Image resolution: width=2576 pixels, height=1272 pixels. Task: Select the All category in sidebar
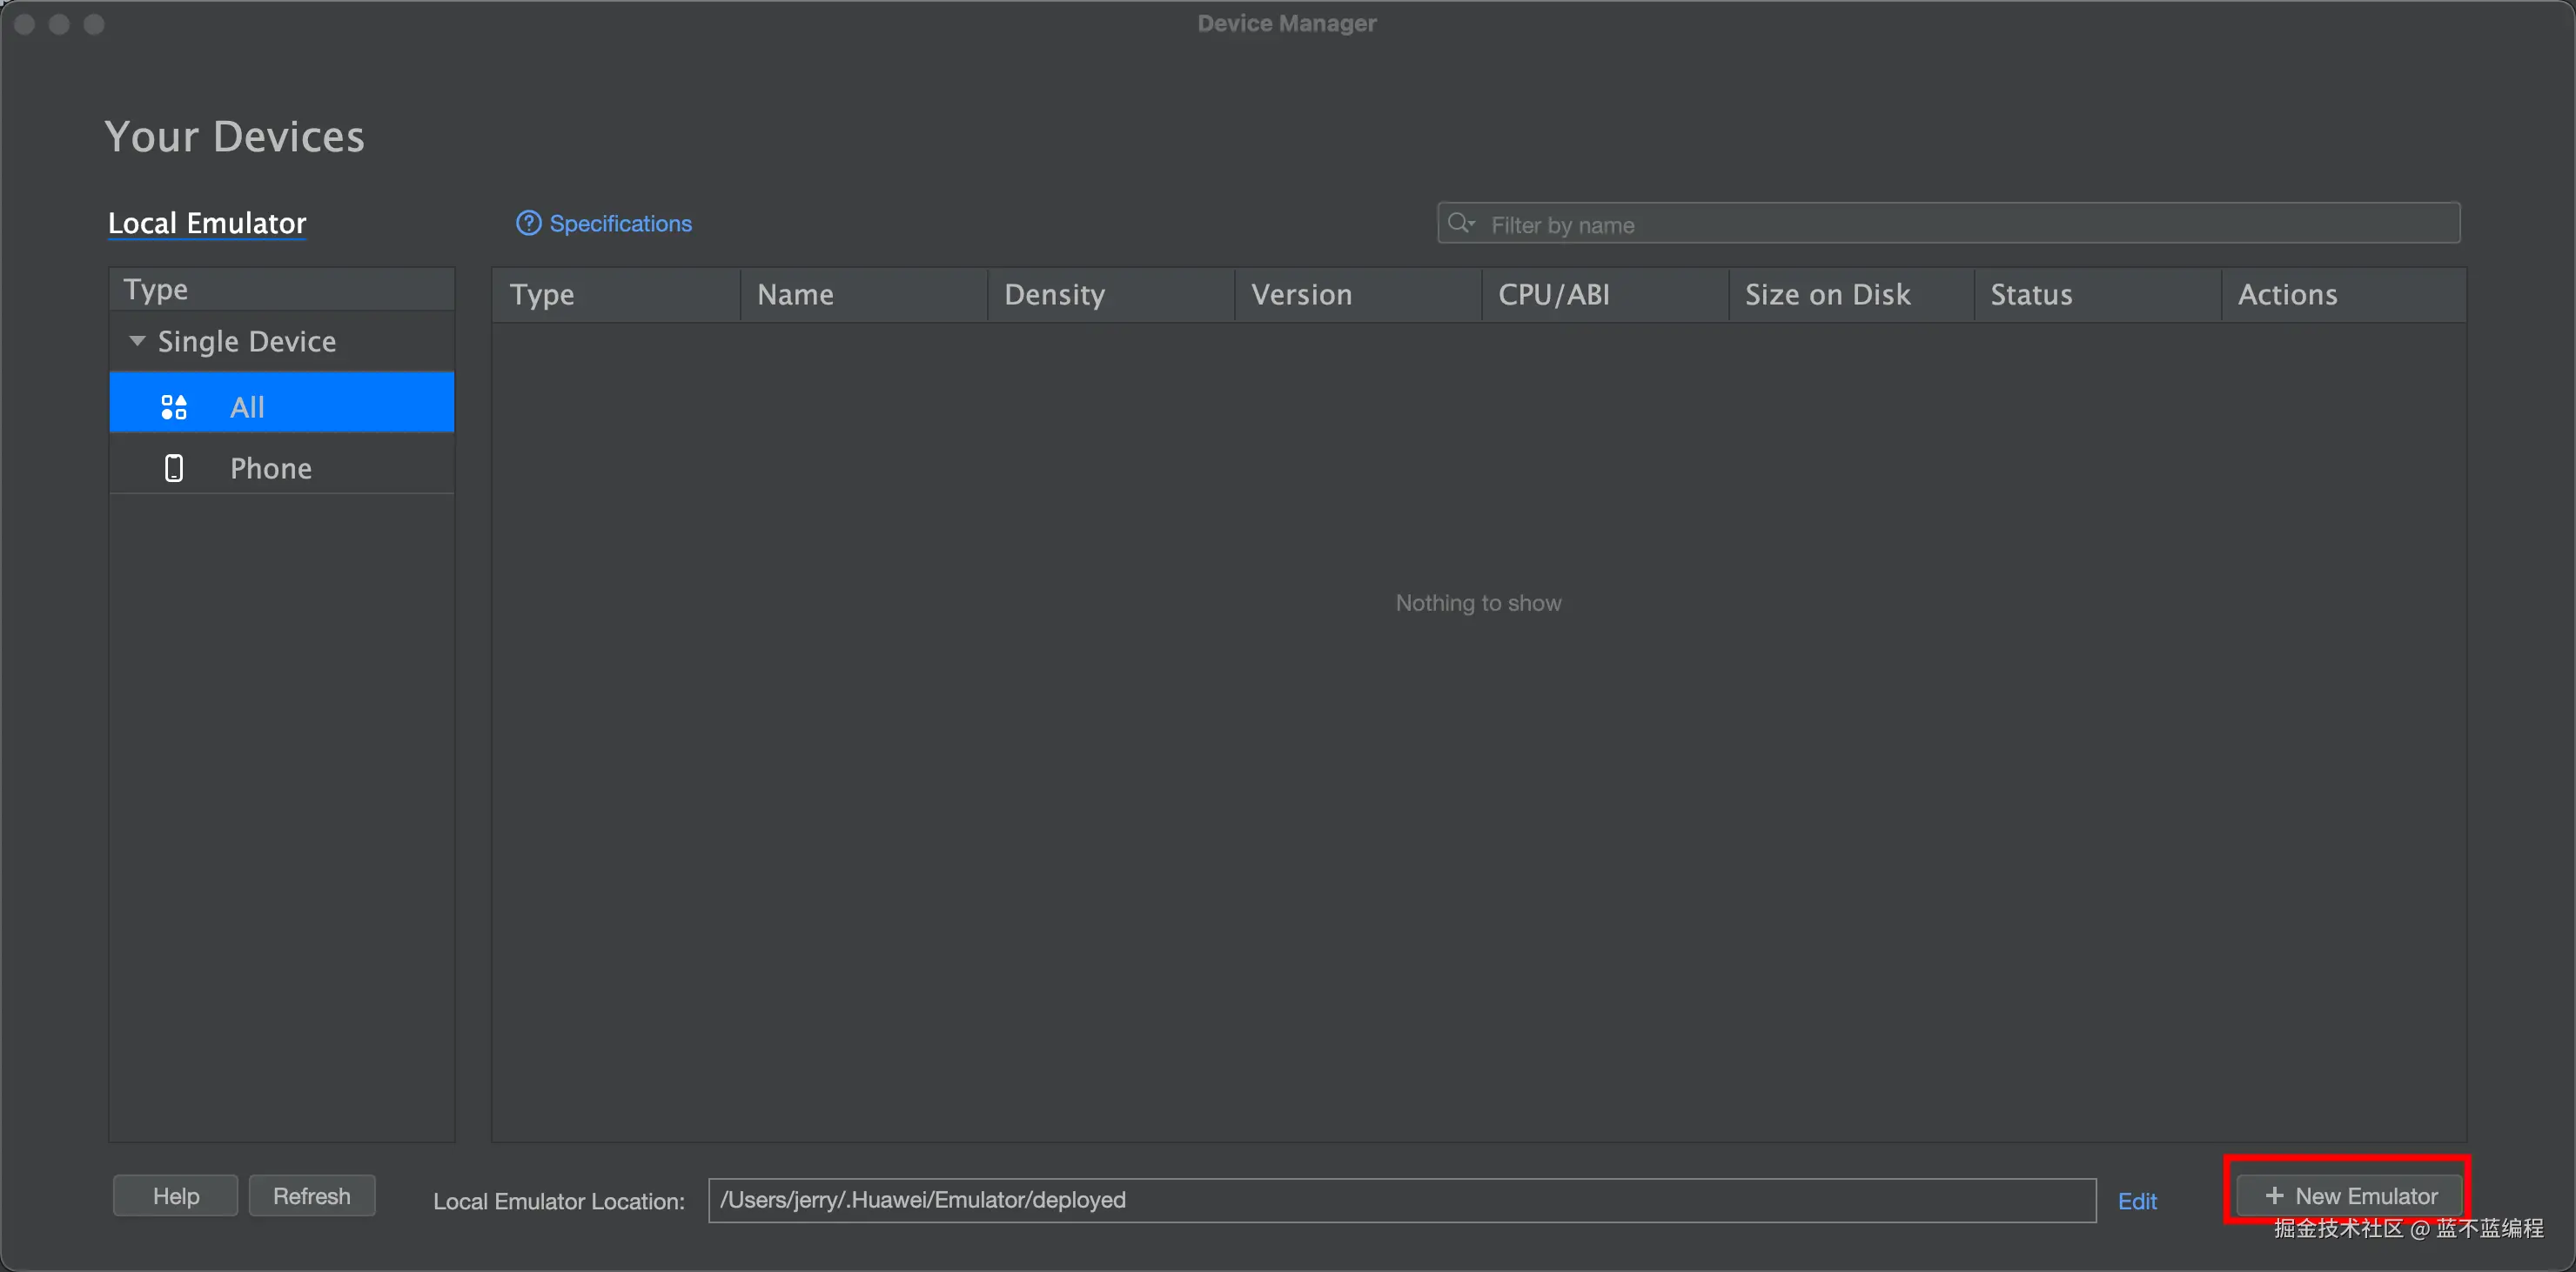281,407
